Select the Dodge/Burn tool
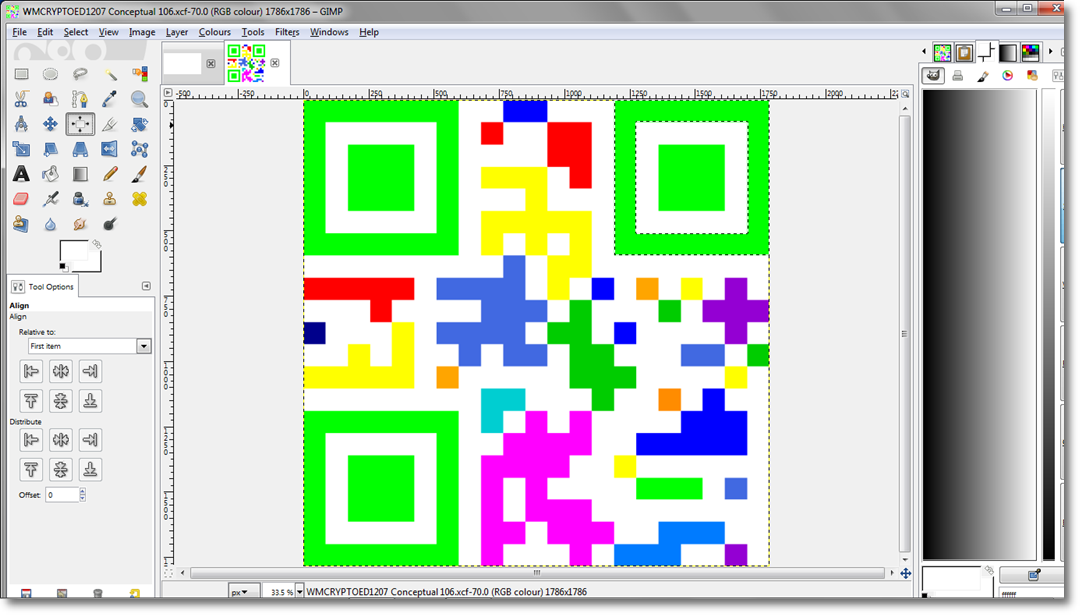The image size is (1080, 615). pos(110,224)
